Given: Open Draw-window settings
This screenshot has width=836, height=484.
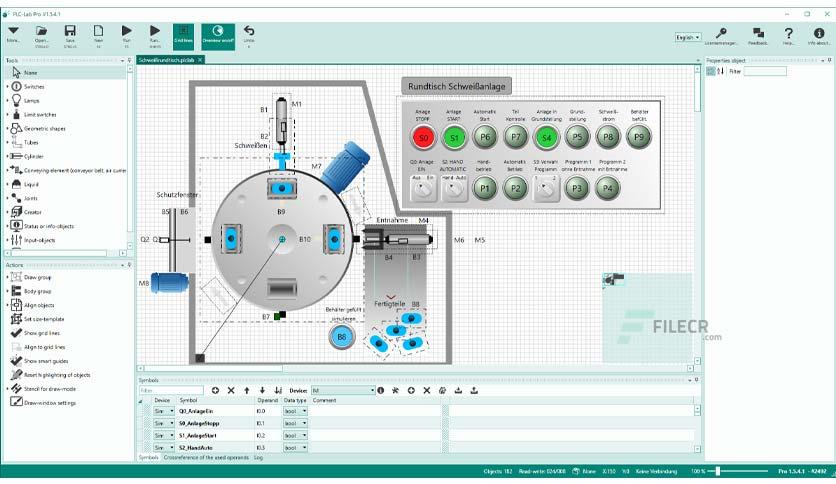Looking at the screenshot, I should coord(50,402).
